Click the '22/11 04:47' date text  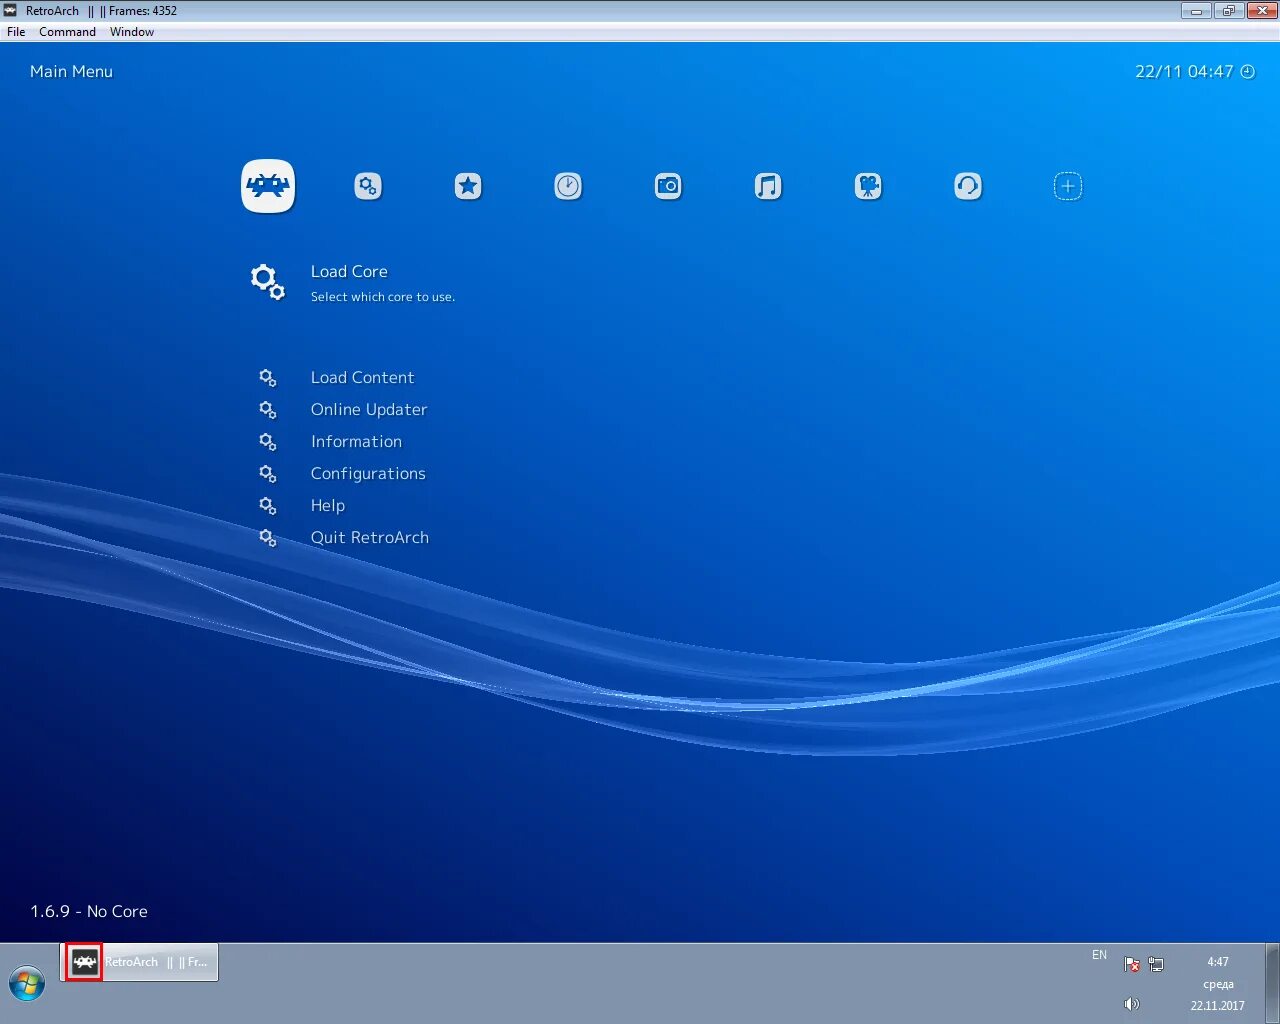[1184, 72]
